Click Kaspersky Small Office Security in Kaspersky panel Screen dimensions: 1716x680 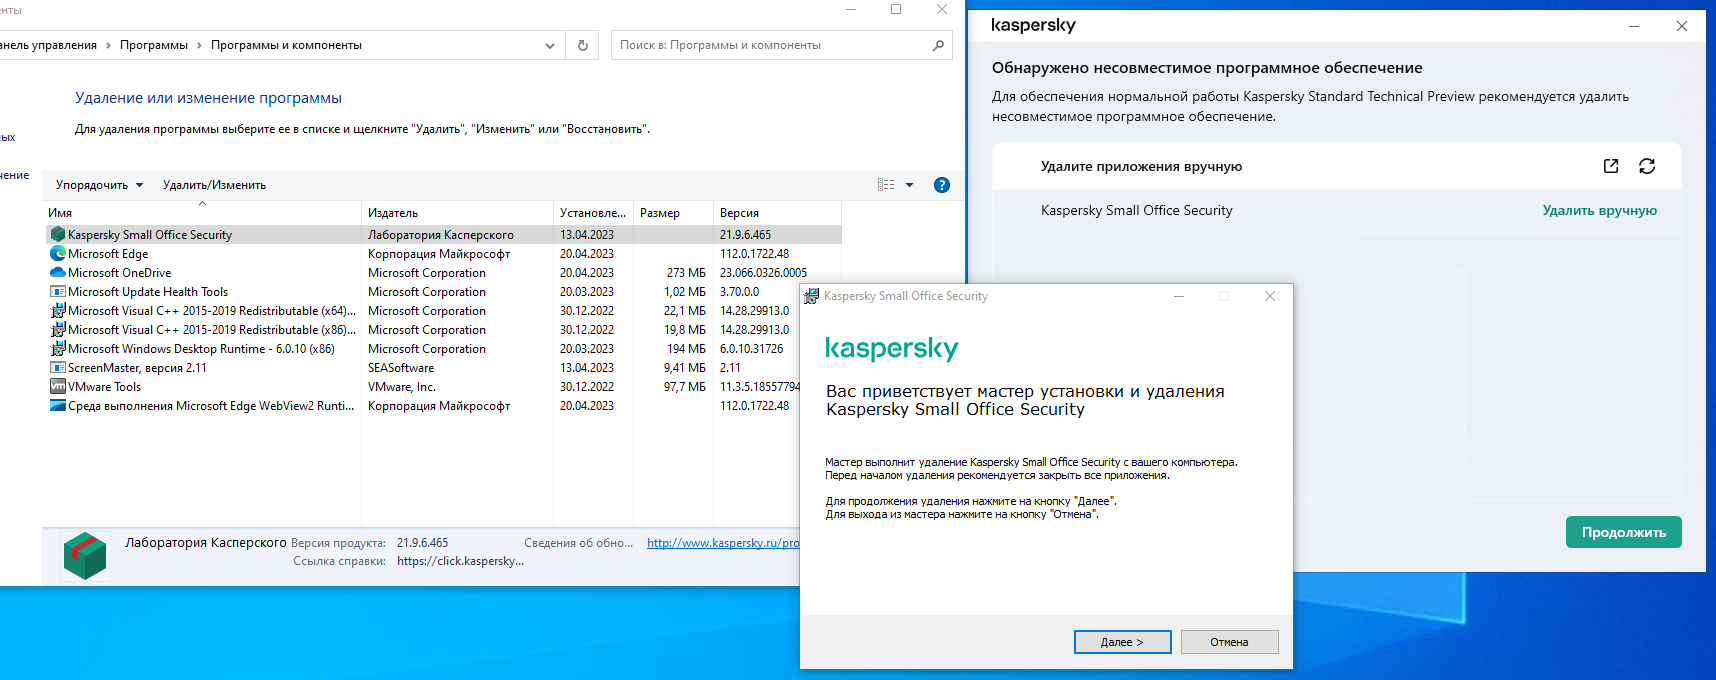coord(1137,210)
